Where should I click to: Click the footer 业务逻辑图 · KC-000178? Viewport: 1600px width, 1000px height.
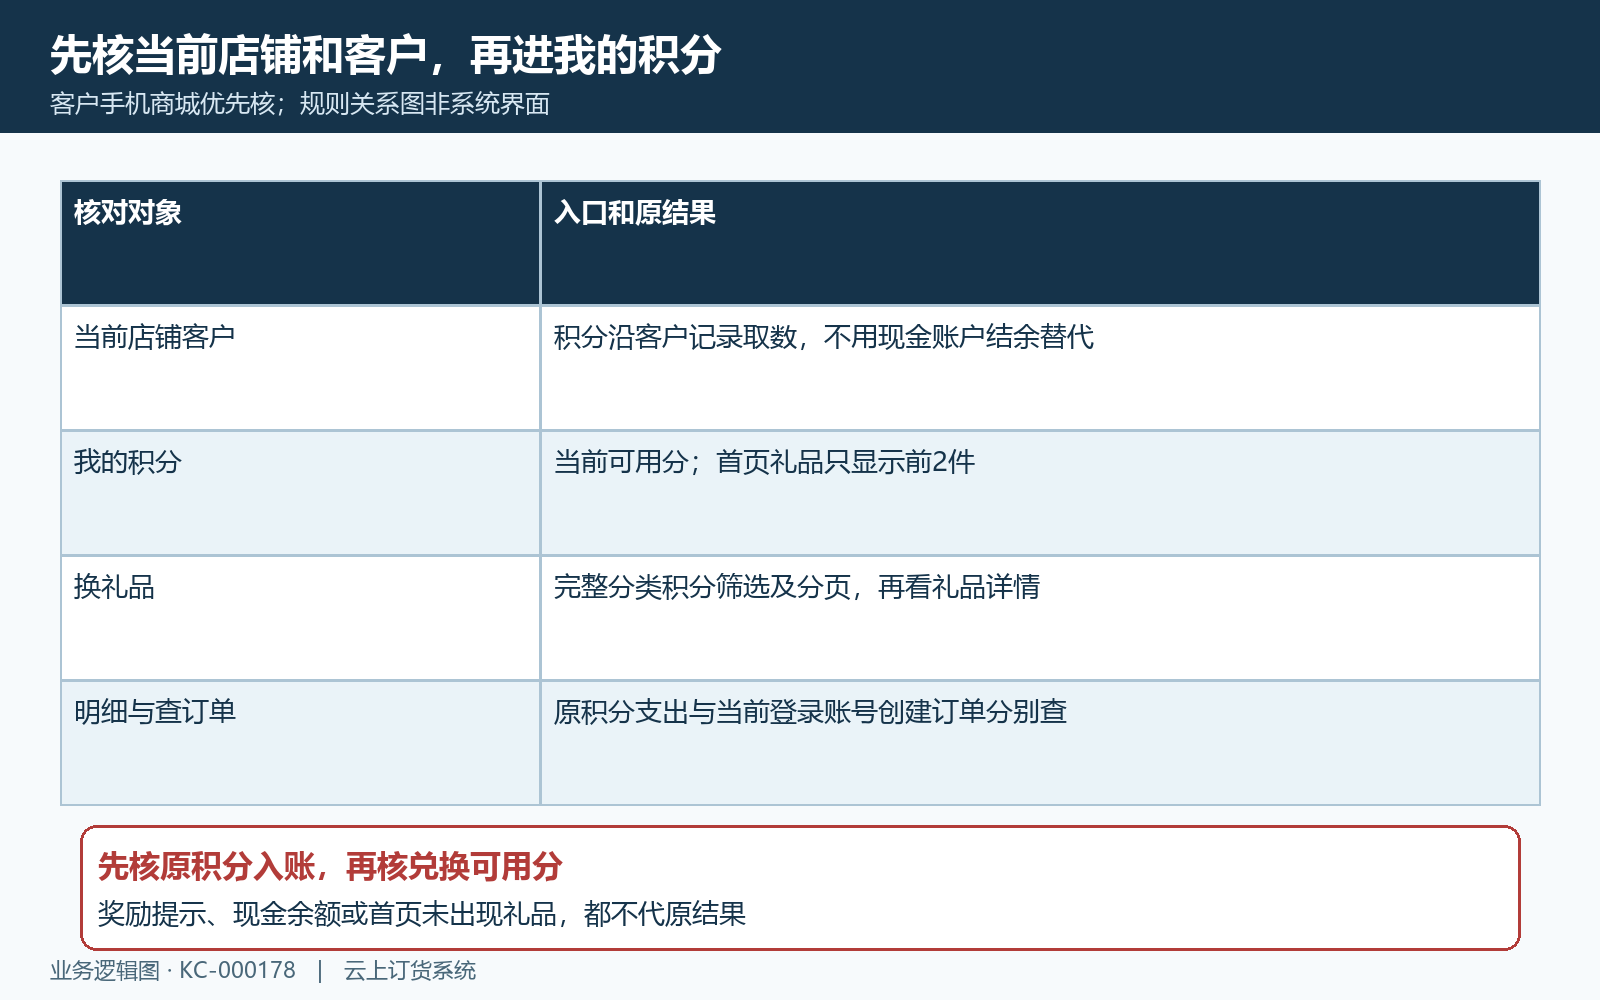[173, 971]
